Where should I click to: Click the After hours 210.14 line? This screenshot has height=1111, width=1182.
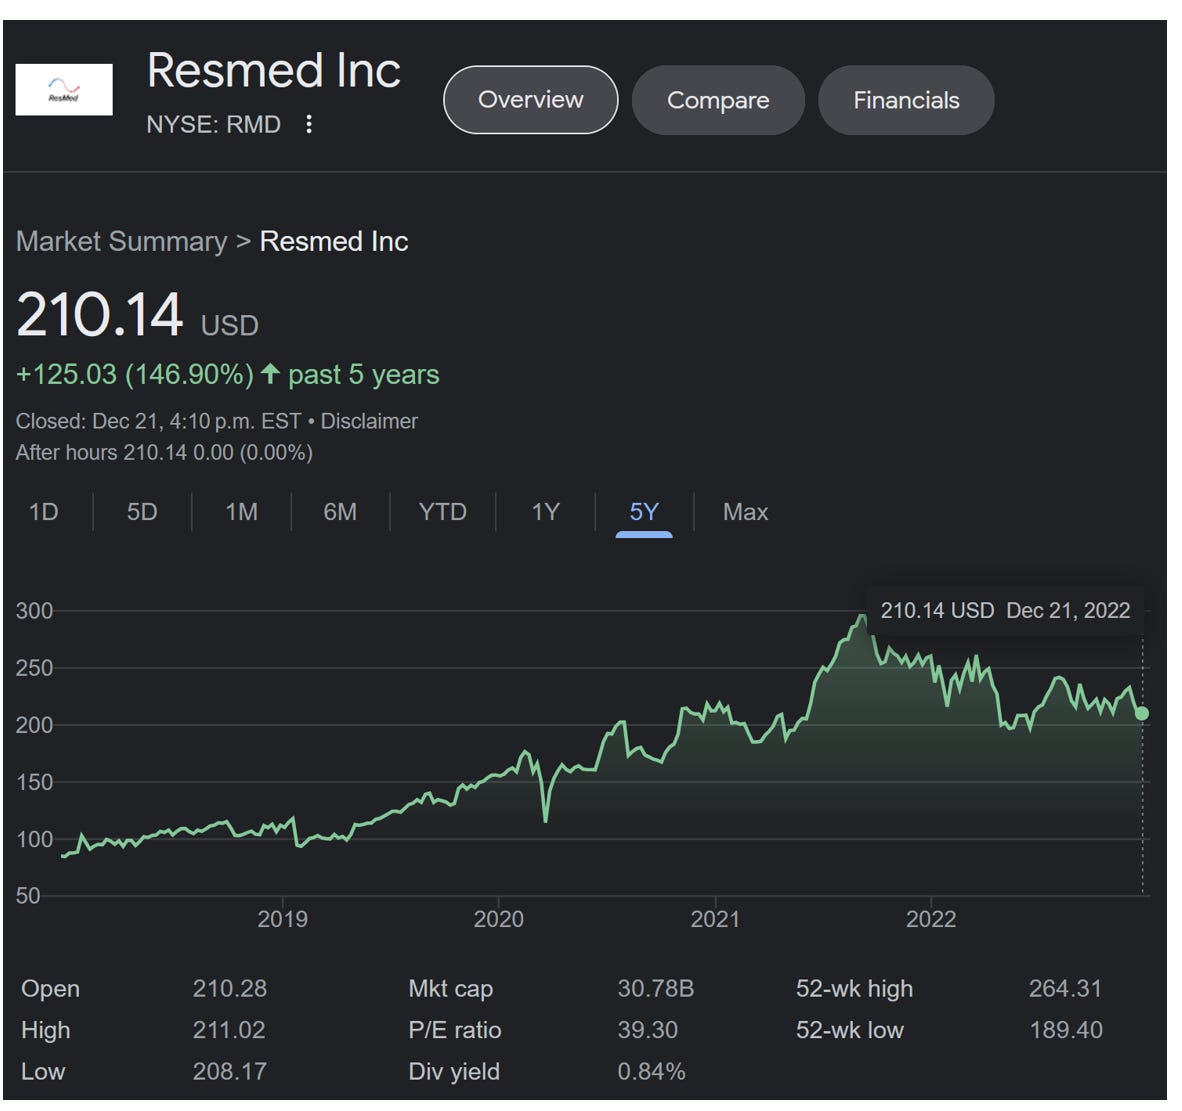pos(164,452)
